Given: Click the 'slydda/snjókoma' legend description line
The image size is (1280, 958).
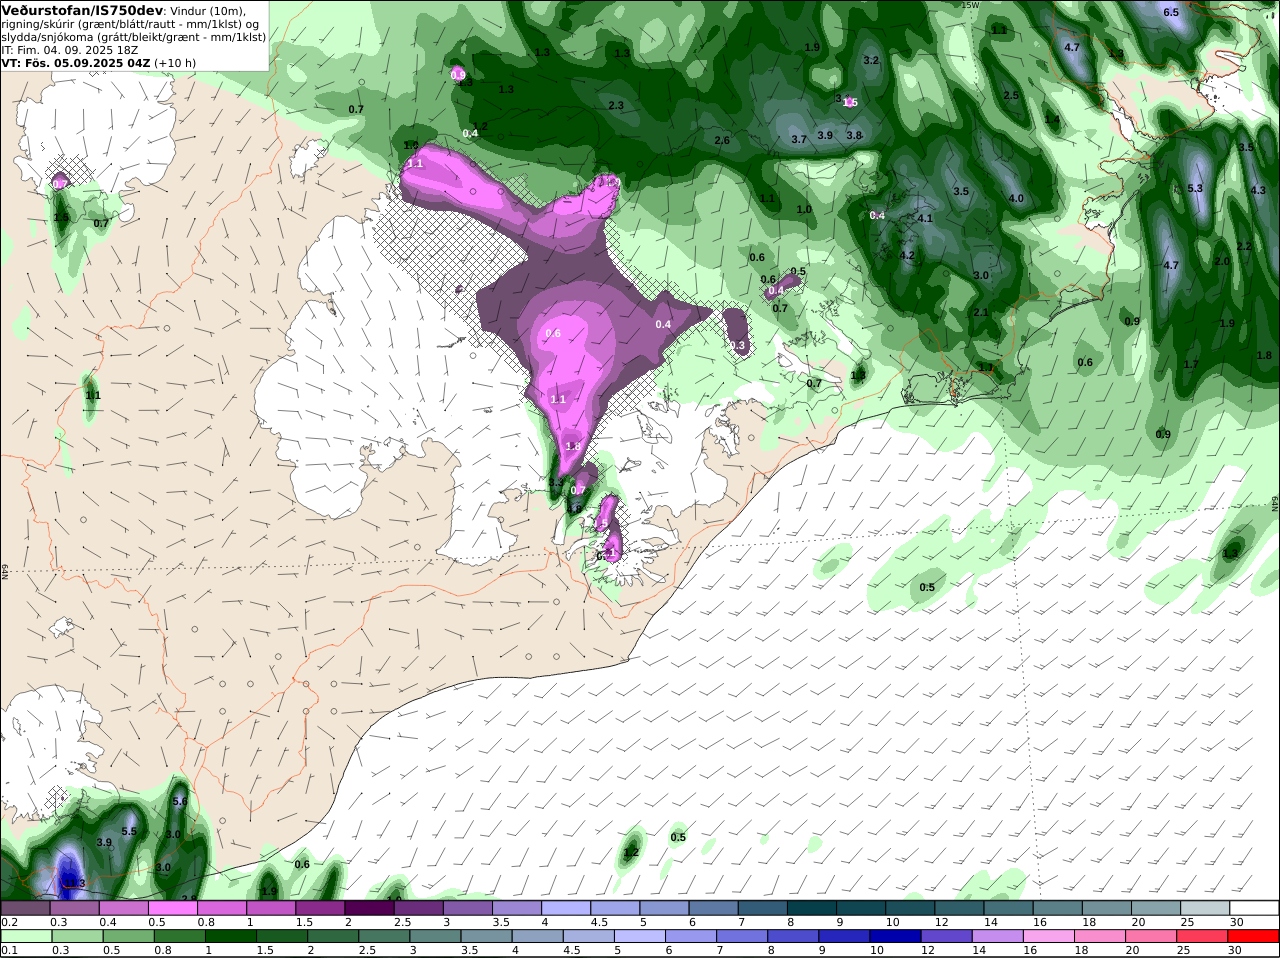Looking at the screenshot, I should (x=133, y=37).
